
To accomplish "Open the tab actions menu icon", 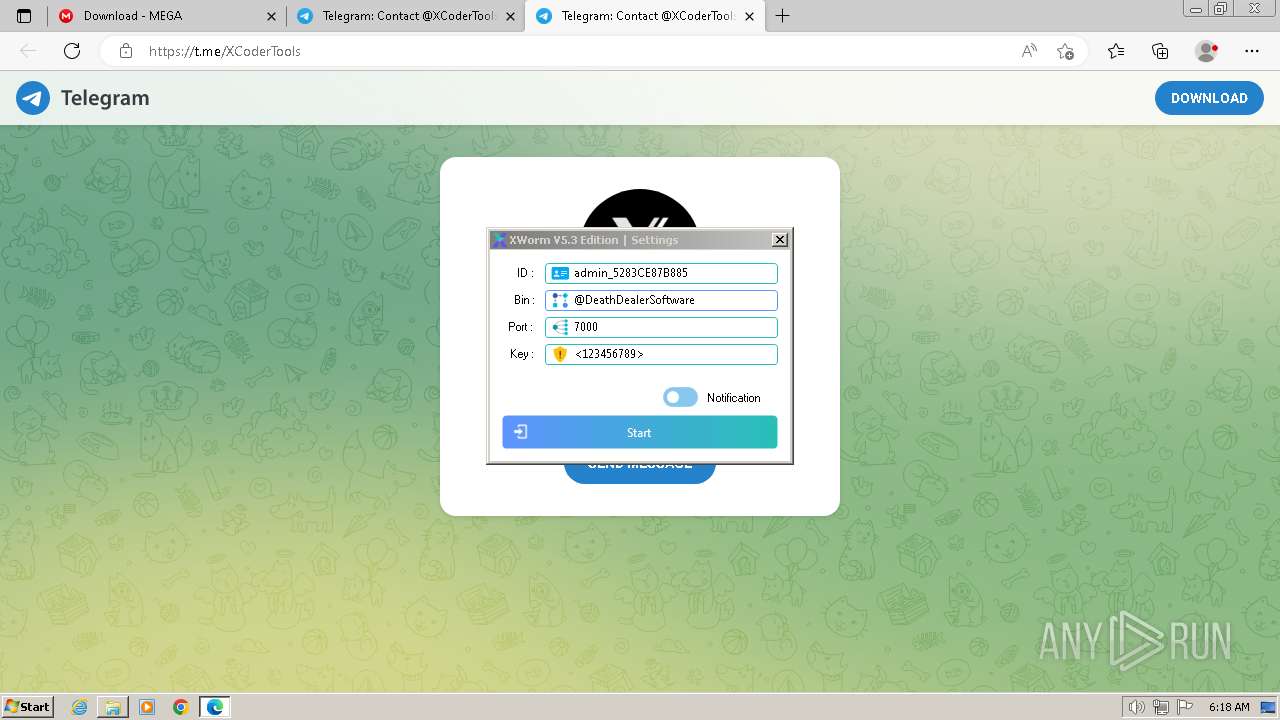I will point(24,16).
